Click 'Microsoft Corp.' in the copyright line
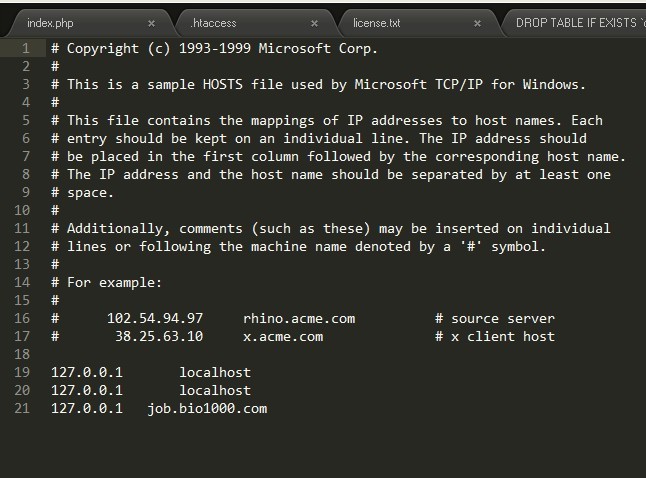646x478 pixels. point(318,49)
